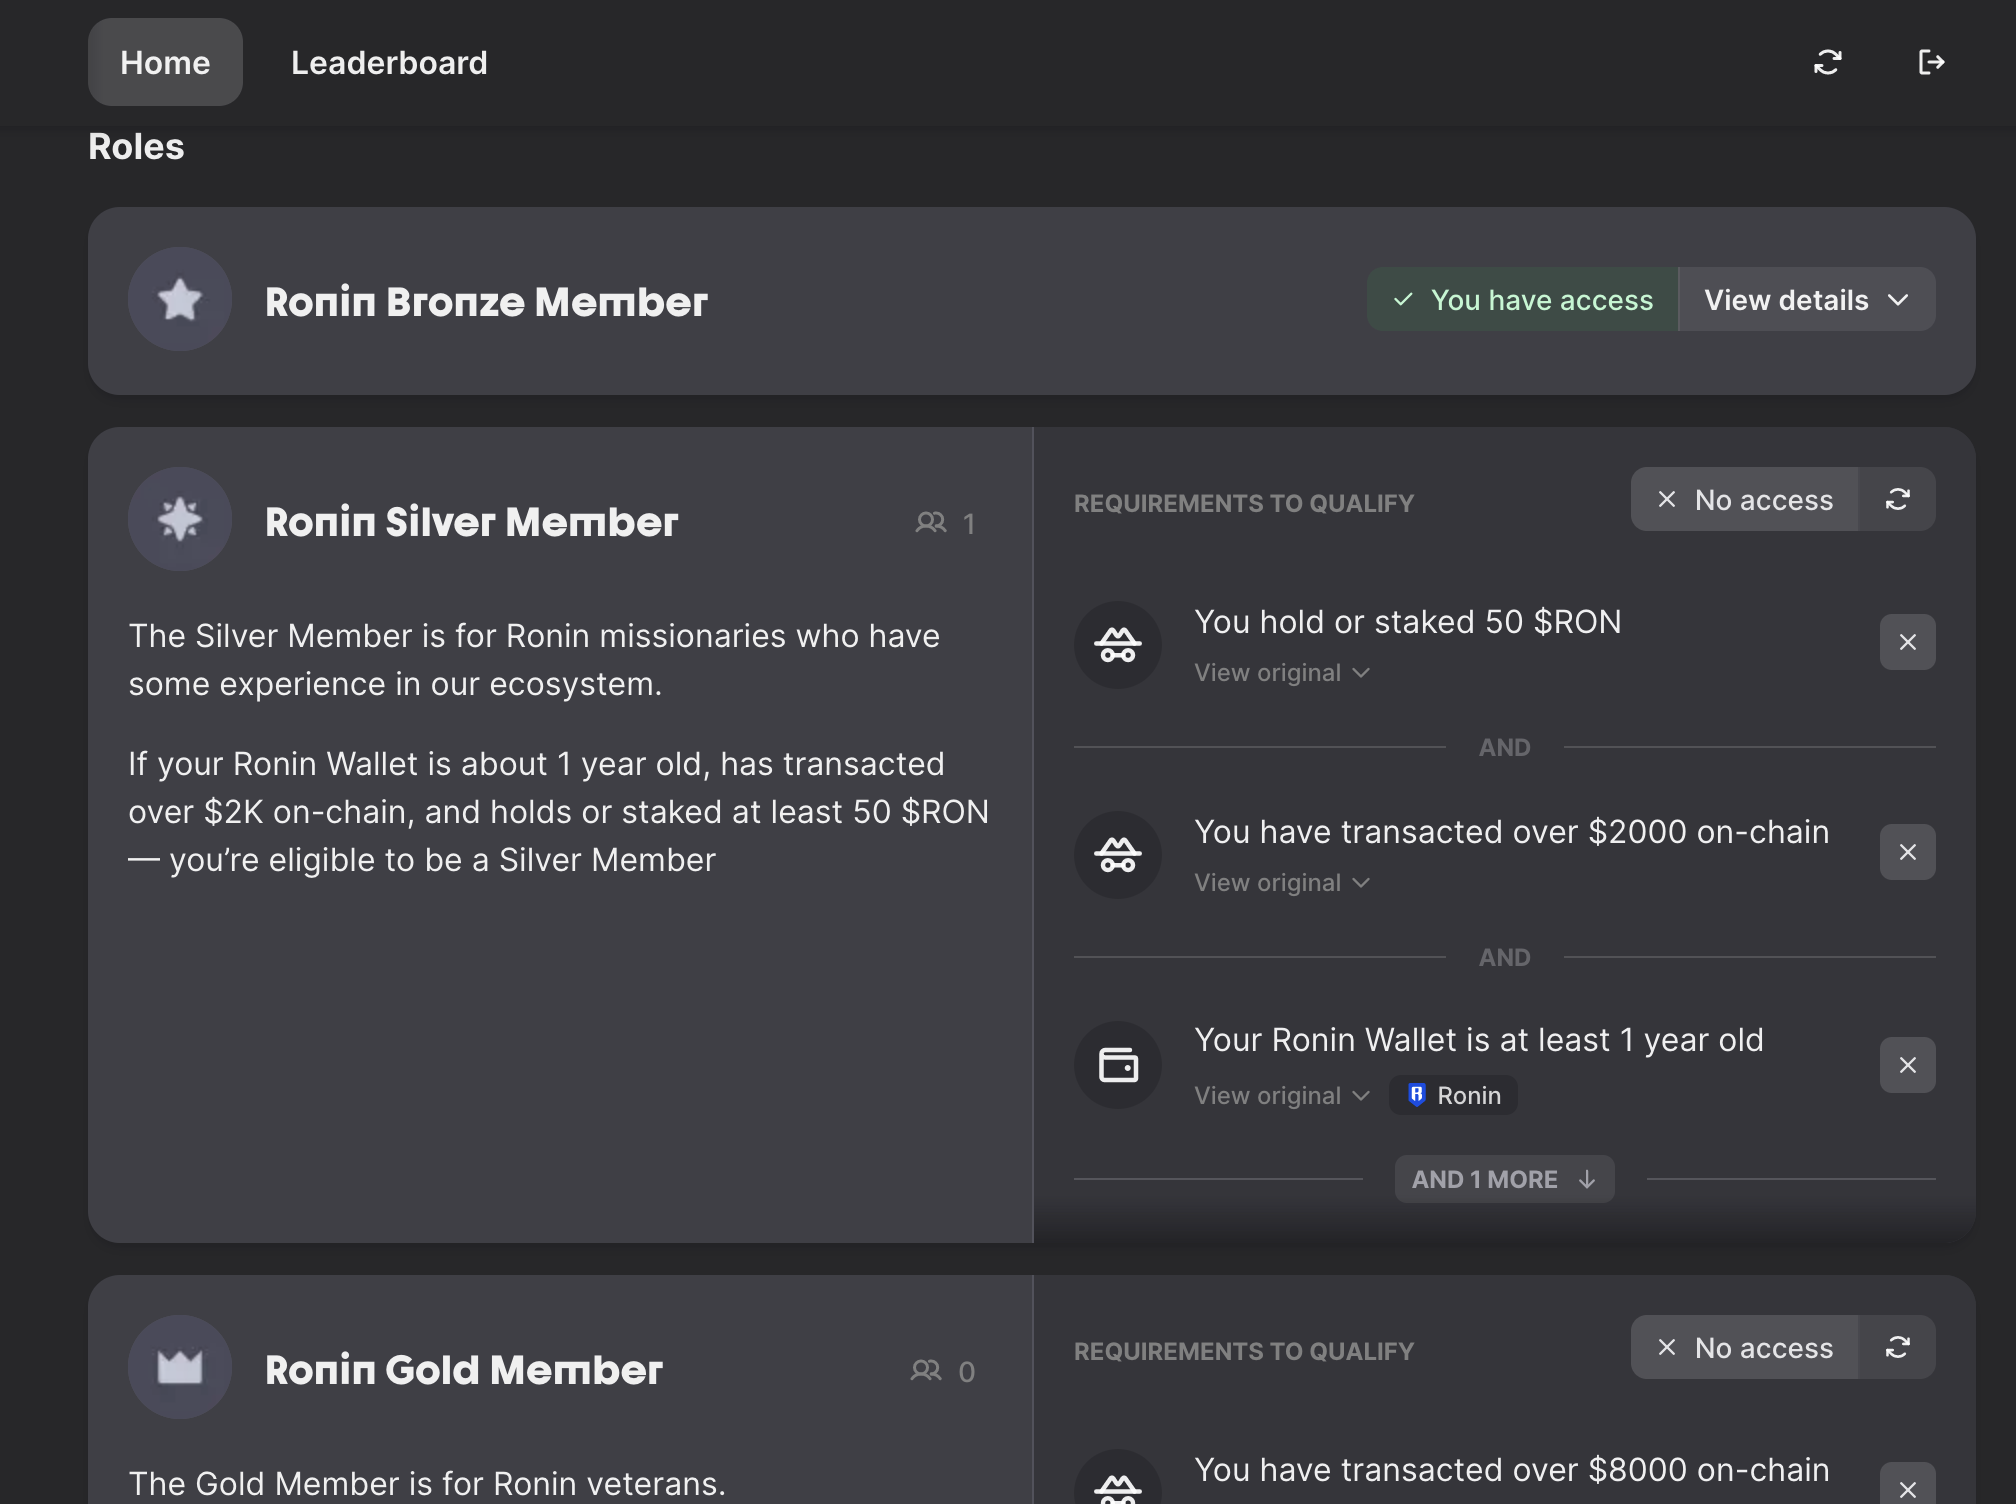This screenshot has width=2016, height=1504.
Task: Click the Ronin chain tag
Action: click(x=1453, y=1095)
